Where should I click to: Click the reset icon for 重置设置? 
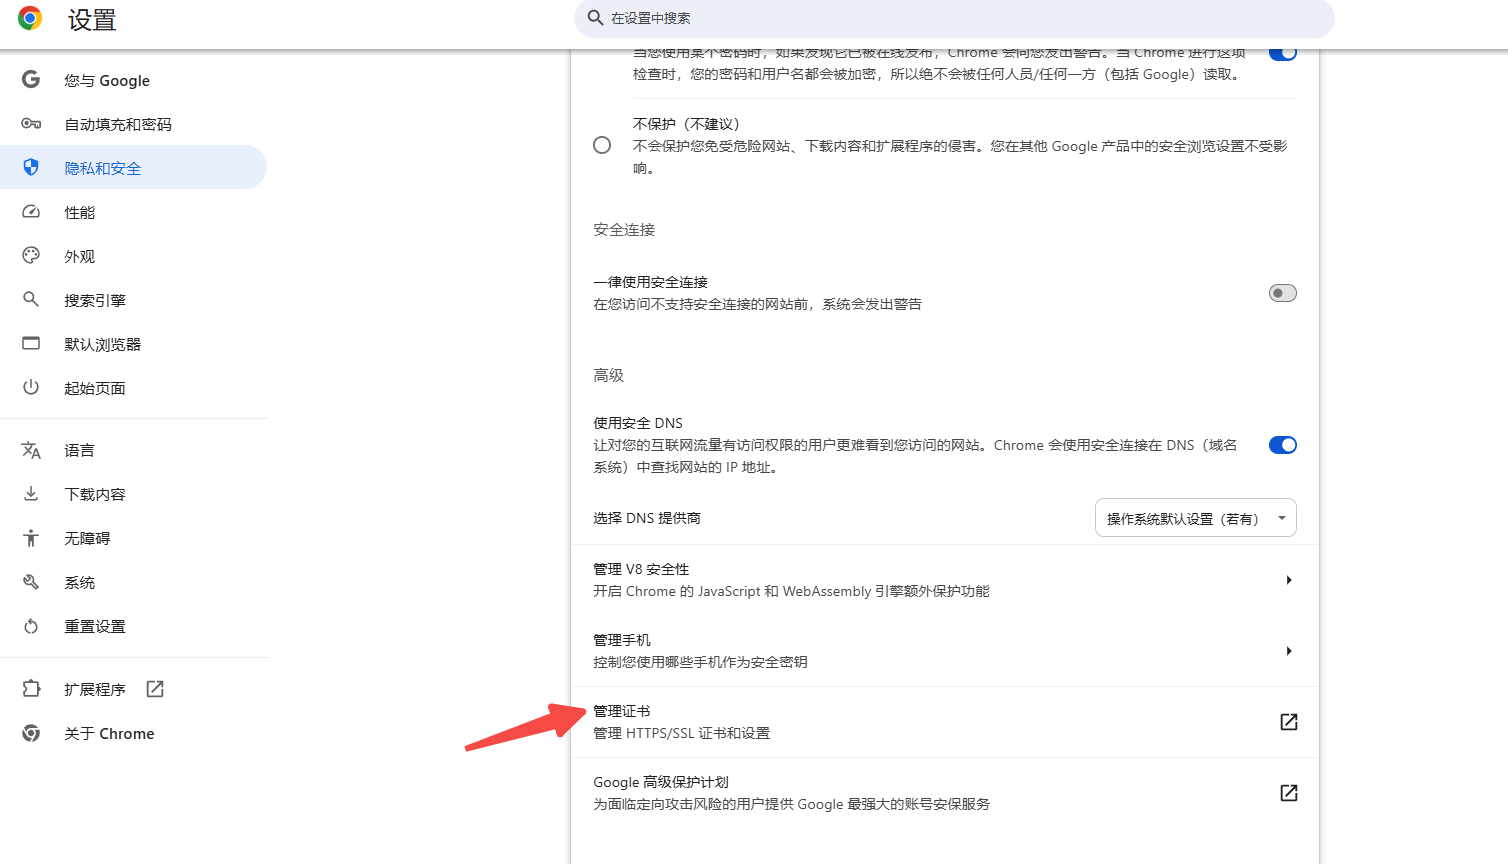point(31,626)
